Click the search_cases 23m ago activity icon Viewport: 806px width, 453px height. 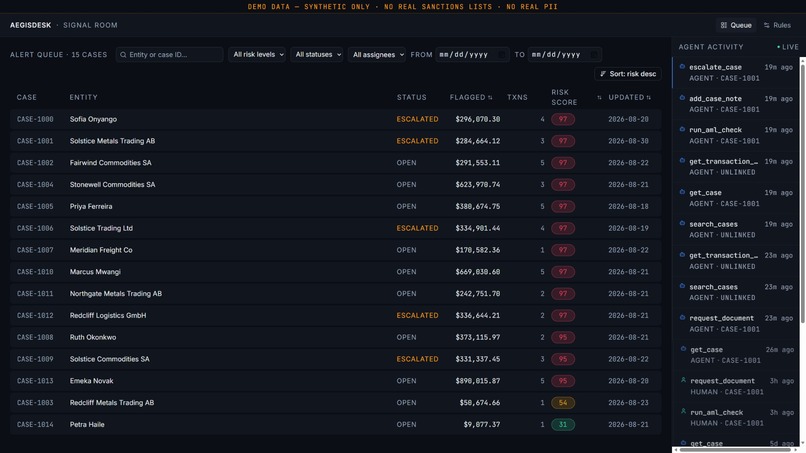click(682, 286)
